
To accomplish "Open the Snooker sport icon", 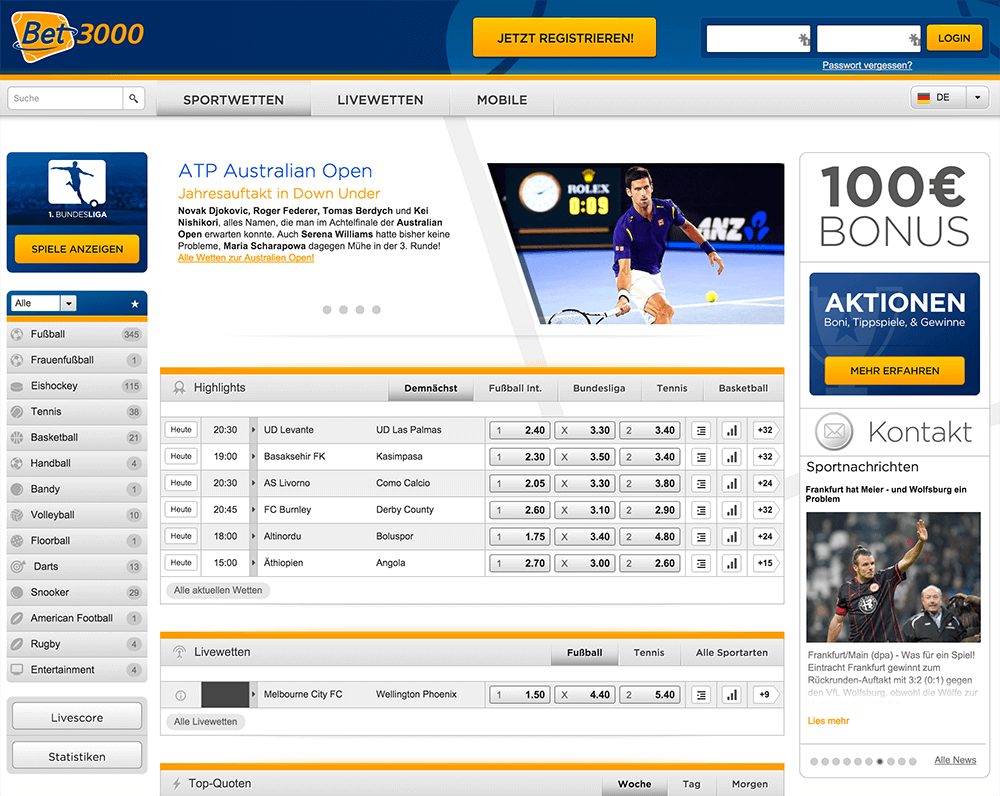I will tap(17, 593).
